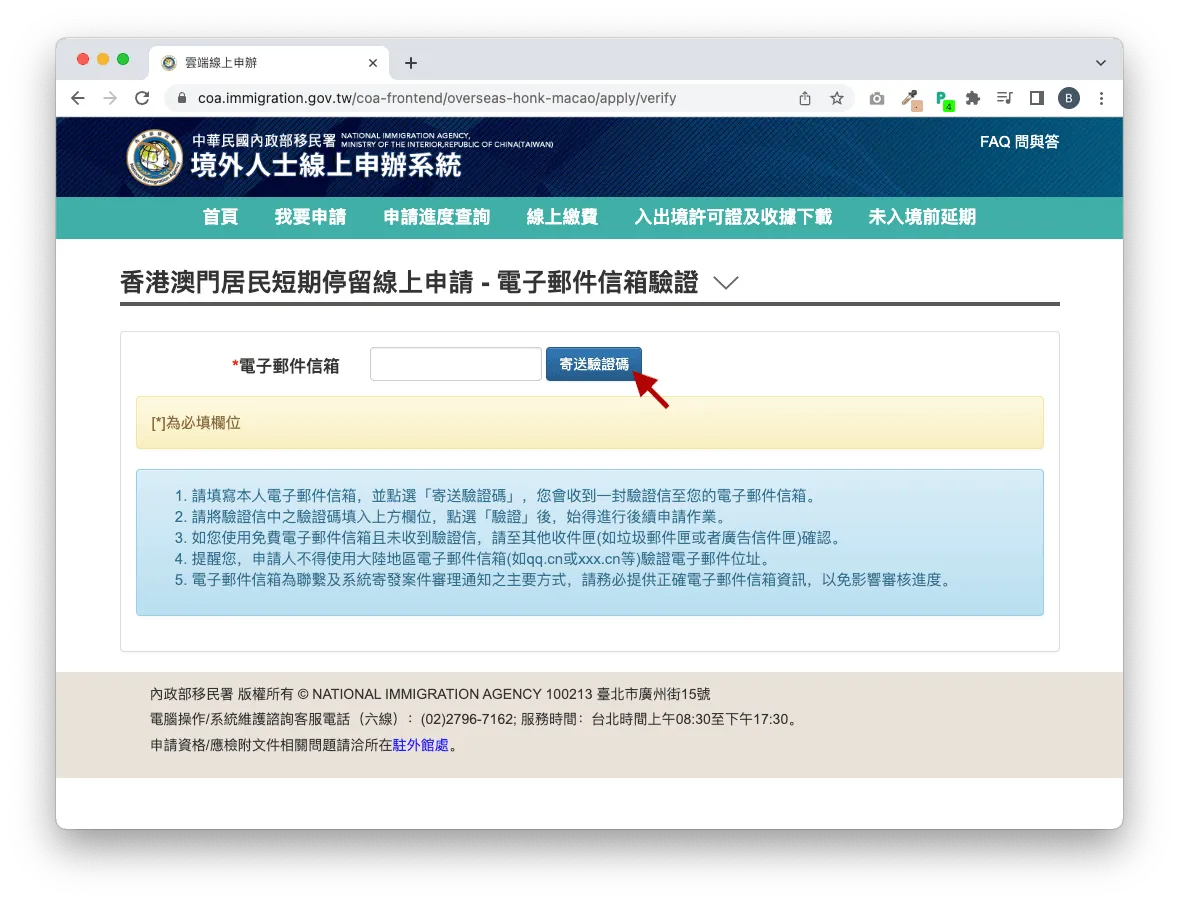
Task: Go to 線上繳費 in navigation bar
Action: (x=562, y=217)
